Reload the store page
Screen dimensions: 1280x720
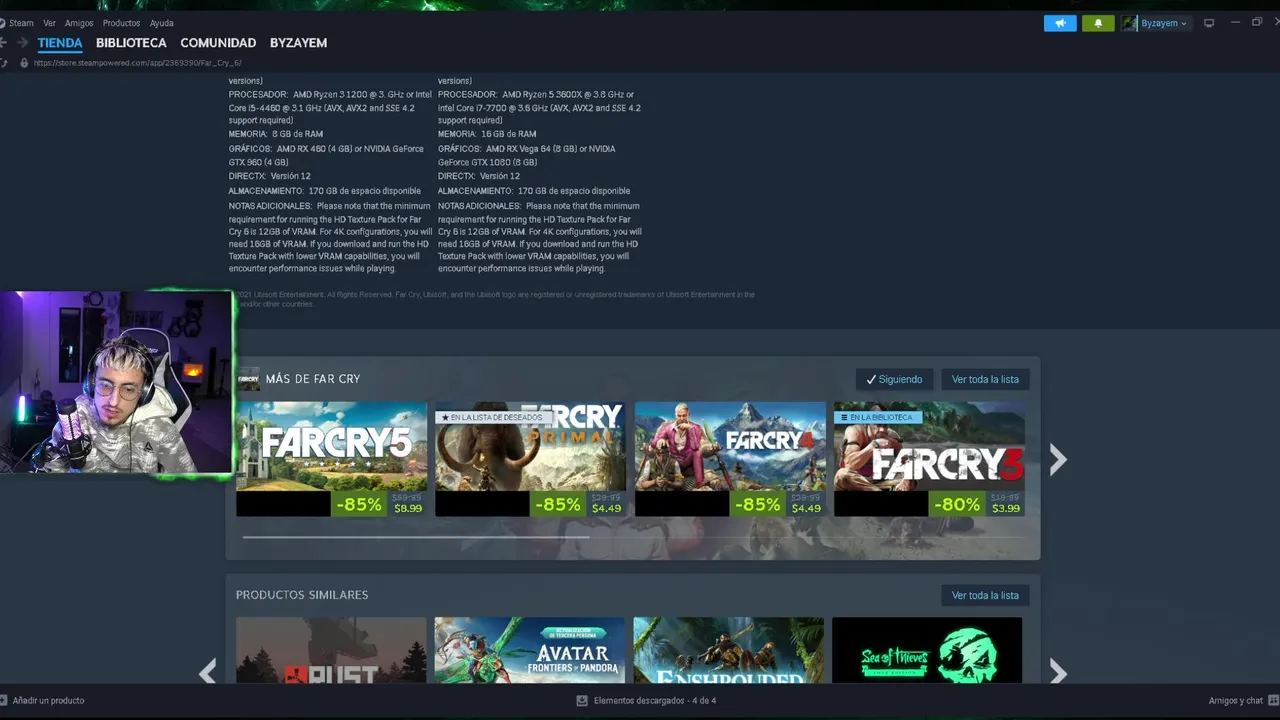click(x=3, y=63)
